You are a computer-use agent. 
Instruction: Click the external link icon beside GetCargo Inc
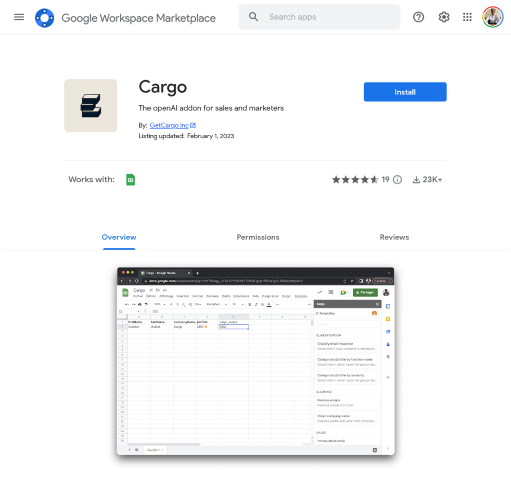click(193, 125)
